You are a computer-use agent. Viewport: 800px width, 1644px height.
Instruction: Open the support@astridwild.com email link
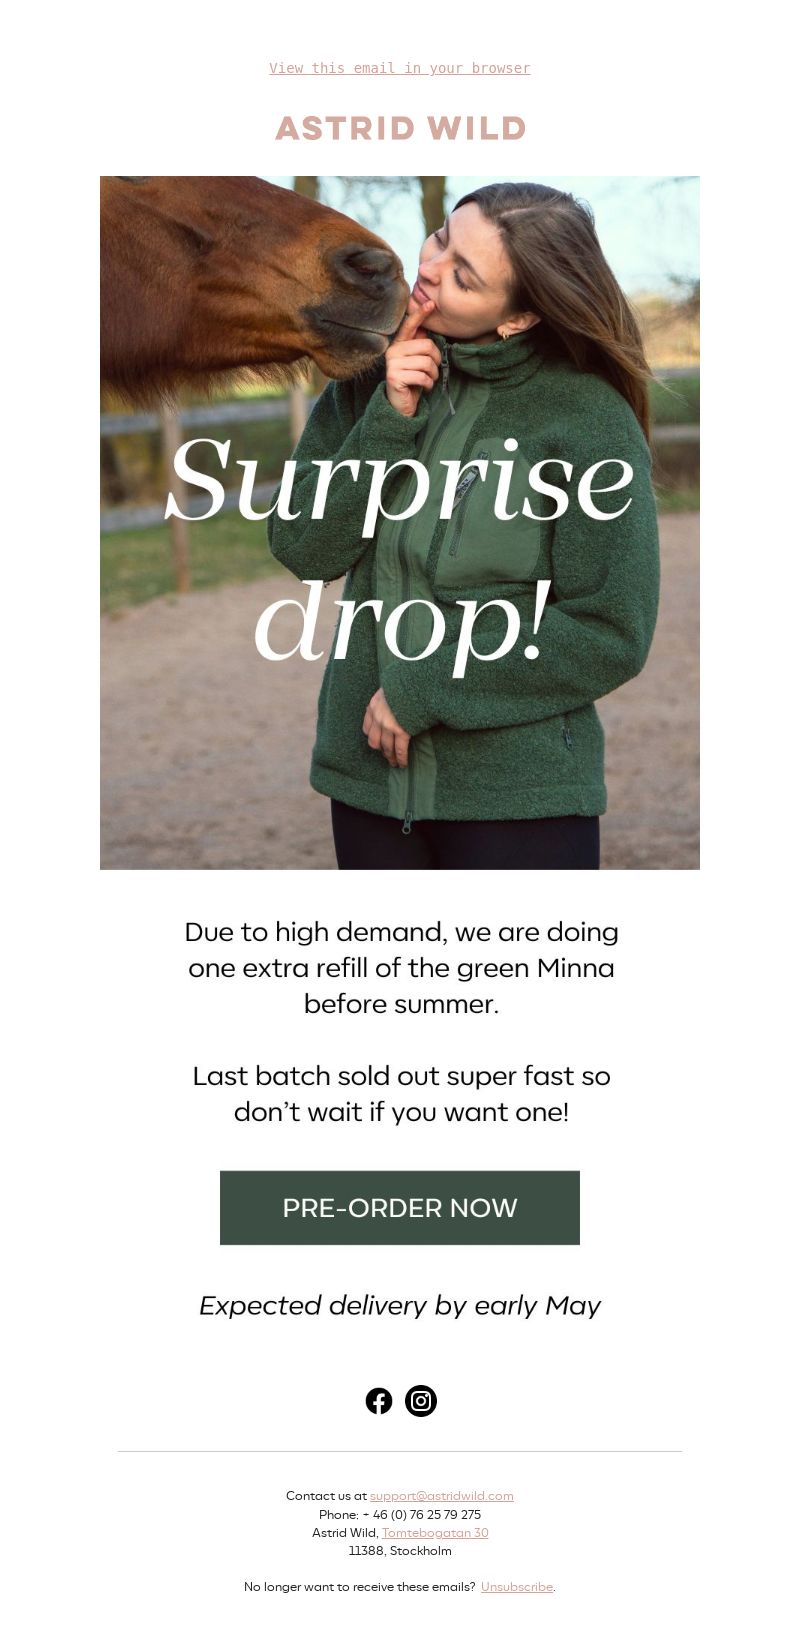click(442, 1496)
